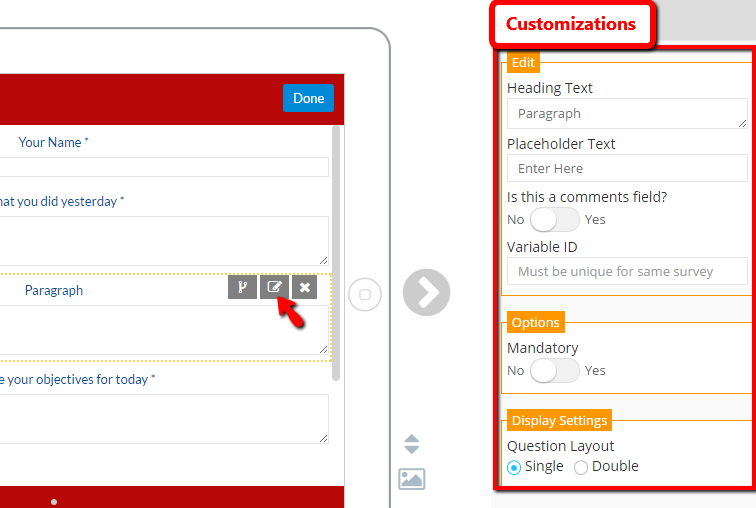This screenshot has width=756, height=508.
Task: Delete Paragraph question with the X icon
Action: [305, 287]
